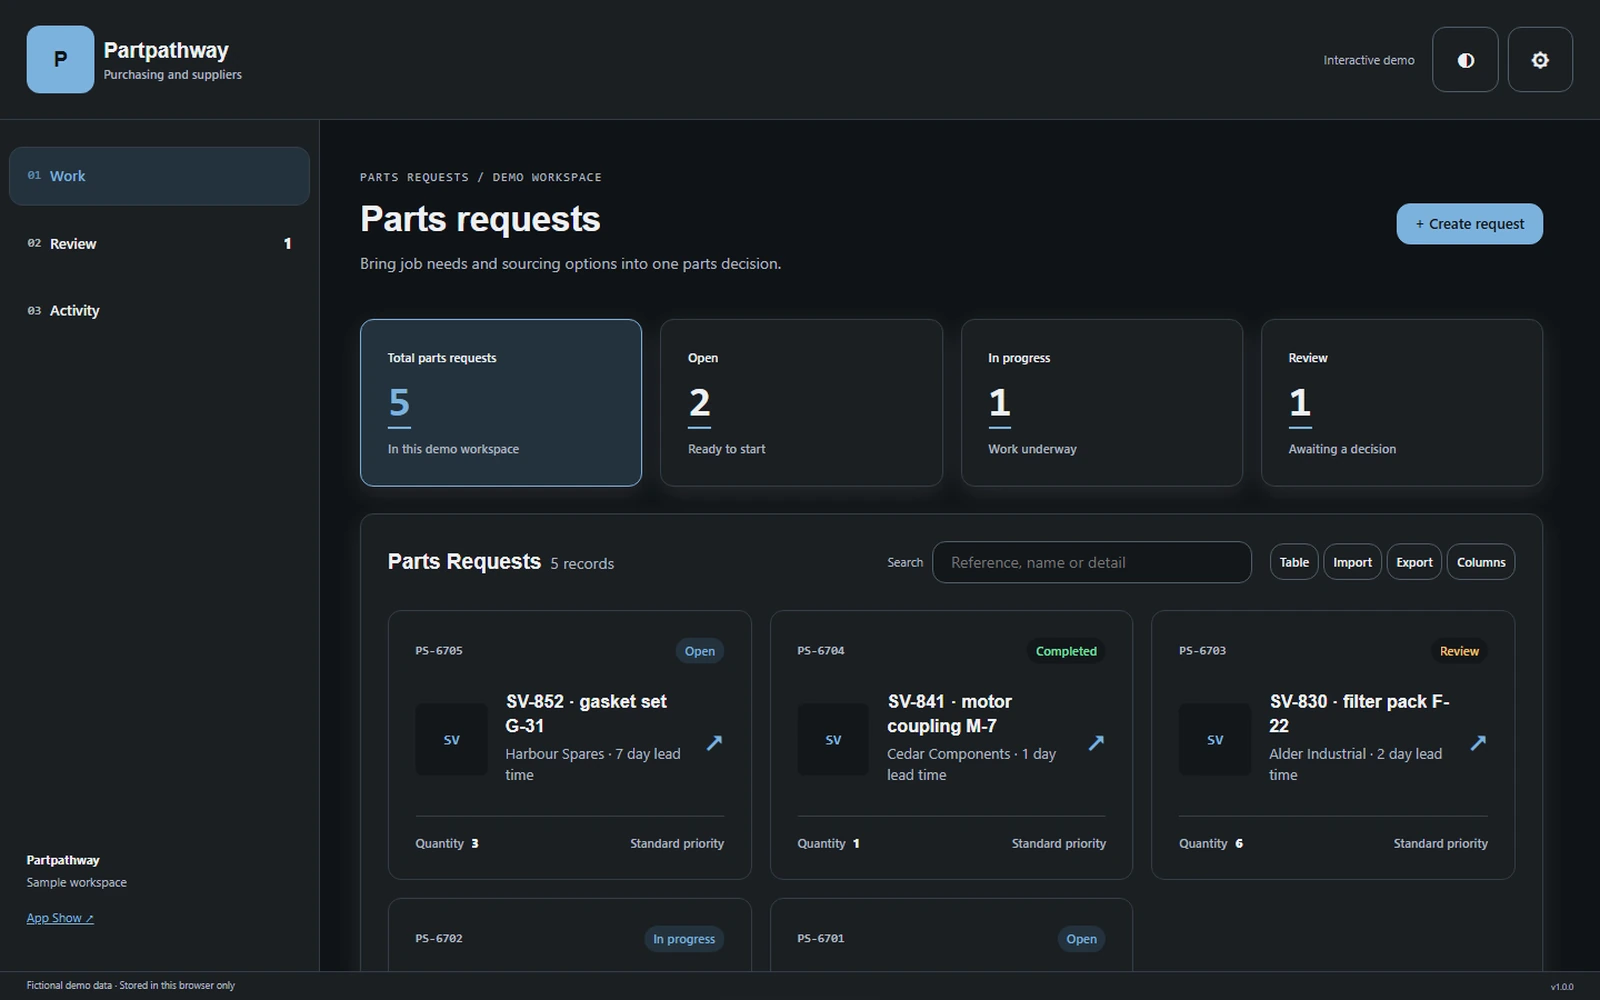Click Quantity 6 on card PS-6703
The image size is (1600, 1000).
pos(1211,844)
